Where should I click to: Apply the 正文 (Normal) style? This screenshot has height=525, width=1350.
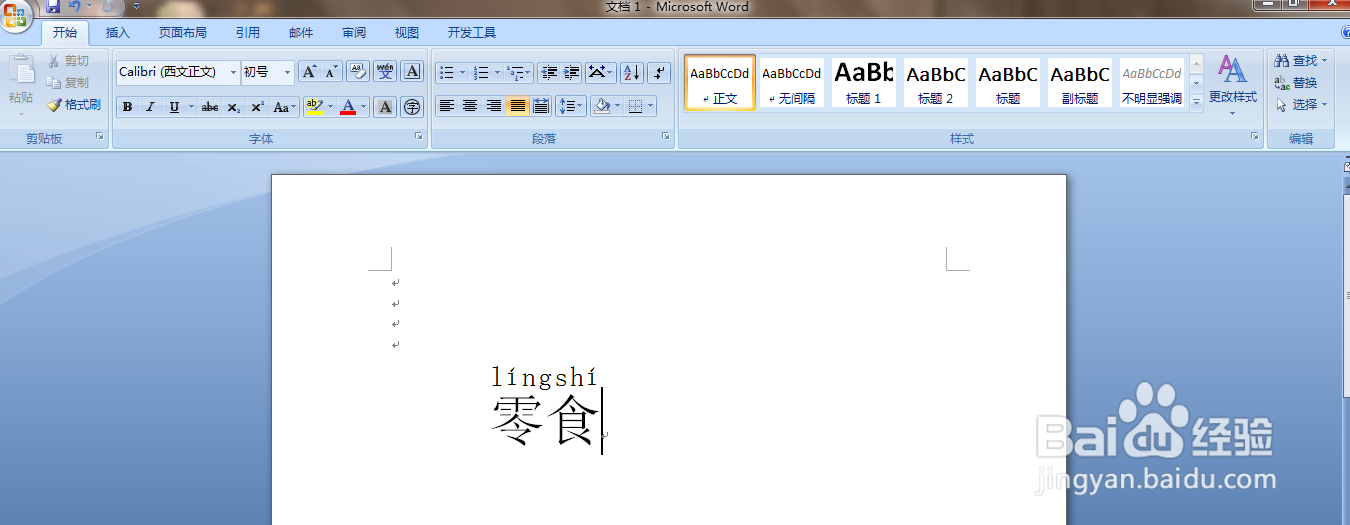click(720, 83)
